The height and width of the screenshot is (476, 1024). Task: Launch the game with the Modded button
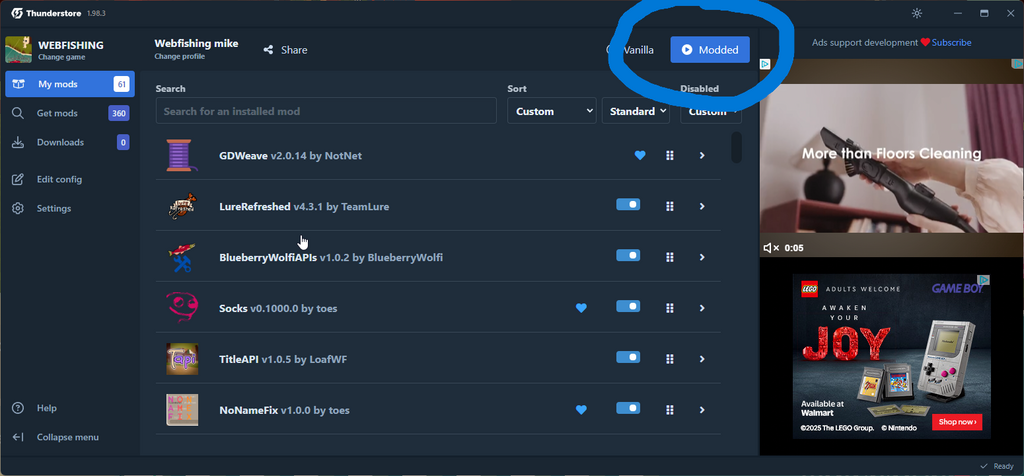709,50
